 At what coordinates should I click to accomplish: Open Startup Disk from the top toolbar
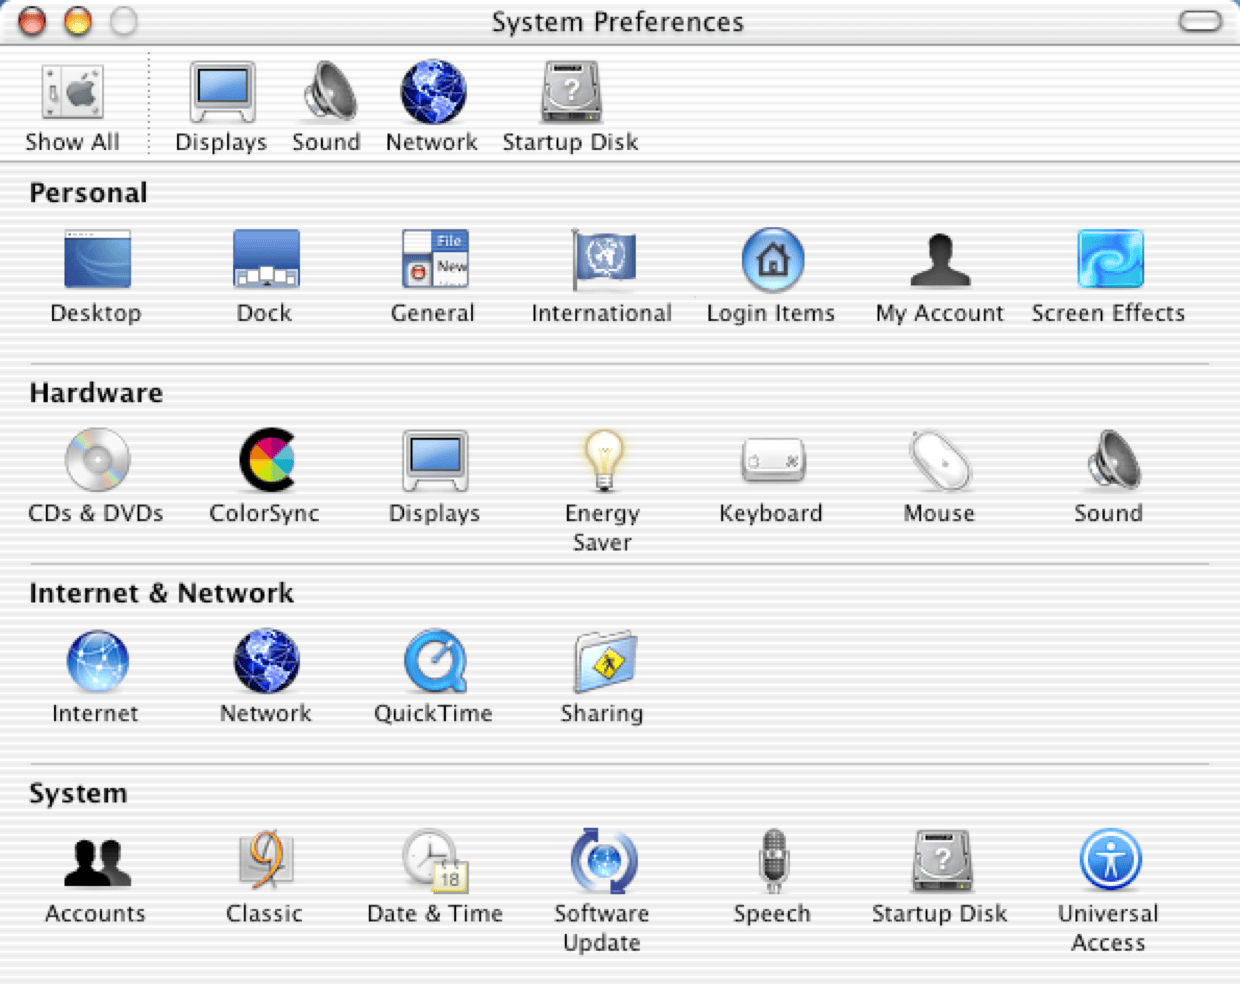click(571, 92)
